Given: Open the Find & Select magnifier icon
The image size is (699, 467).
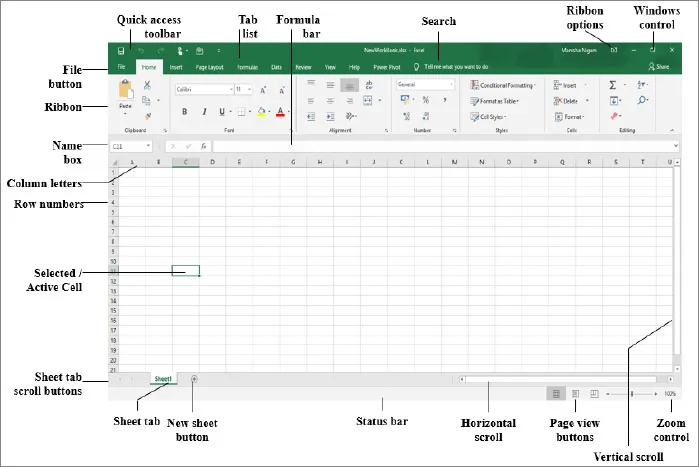Looking at the screenshot, I should pyautogui.click(x=641, y=101).
